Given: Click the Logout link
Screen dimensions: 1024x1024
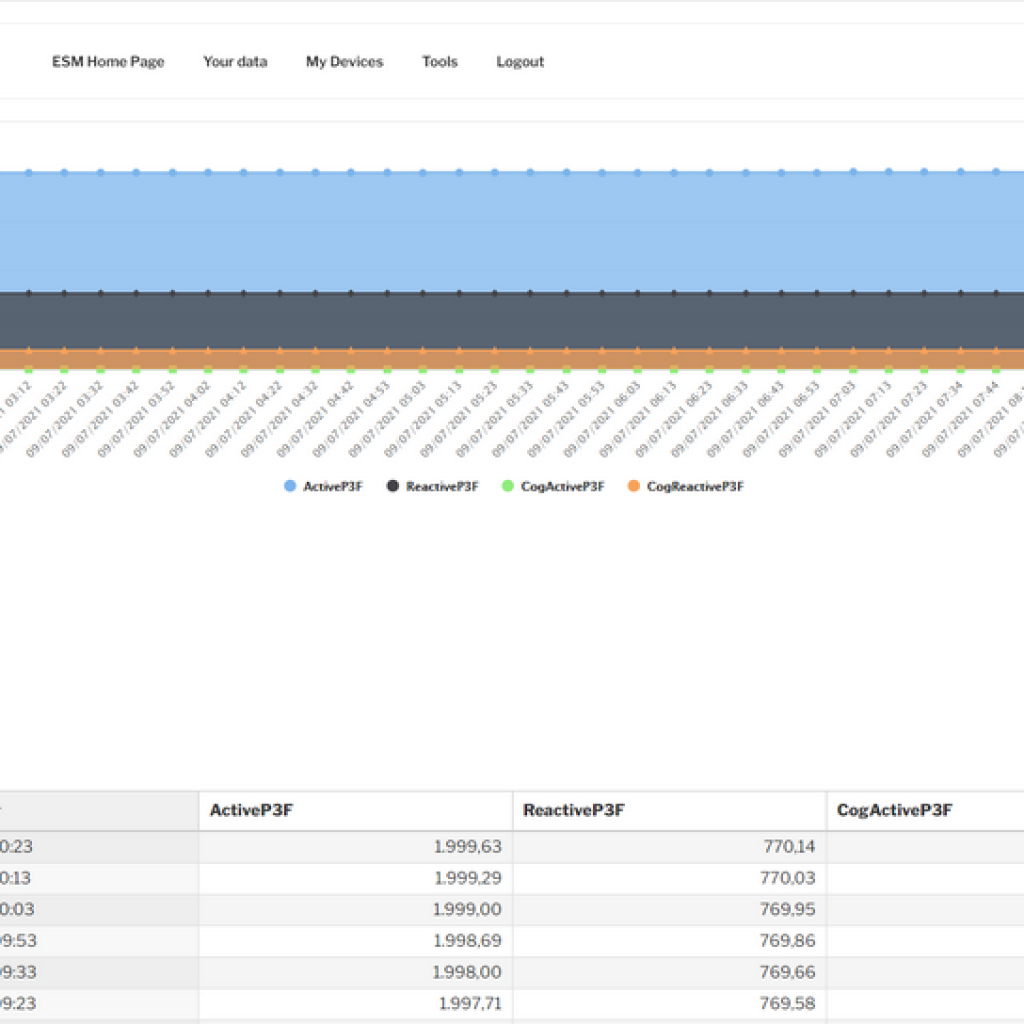Looking at the screenshot, I should 520,62.
